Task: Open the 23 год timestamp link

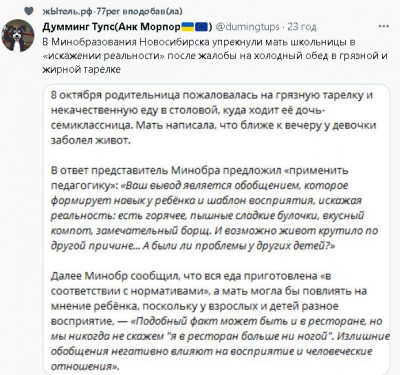Action: click(302, 27)
